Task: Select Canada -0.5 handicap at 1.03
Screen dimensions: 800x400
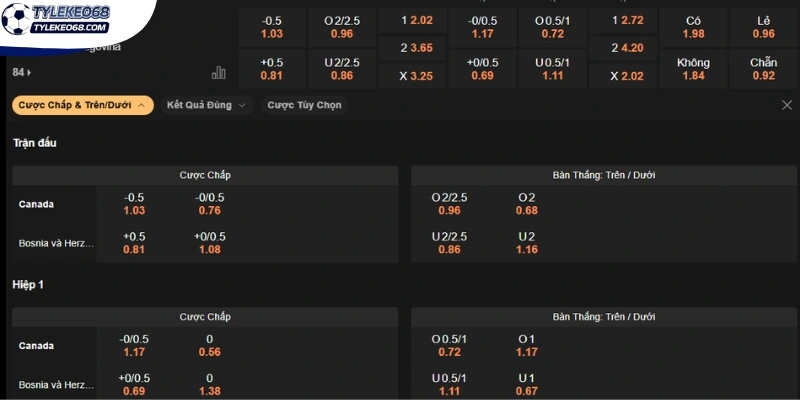Action: coord(134,204)
